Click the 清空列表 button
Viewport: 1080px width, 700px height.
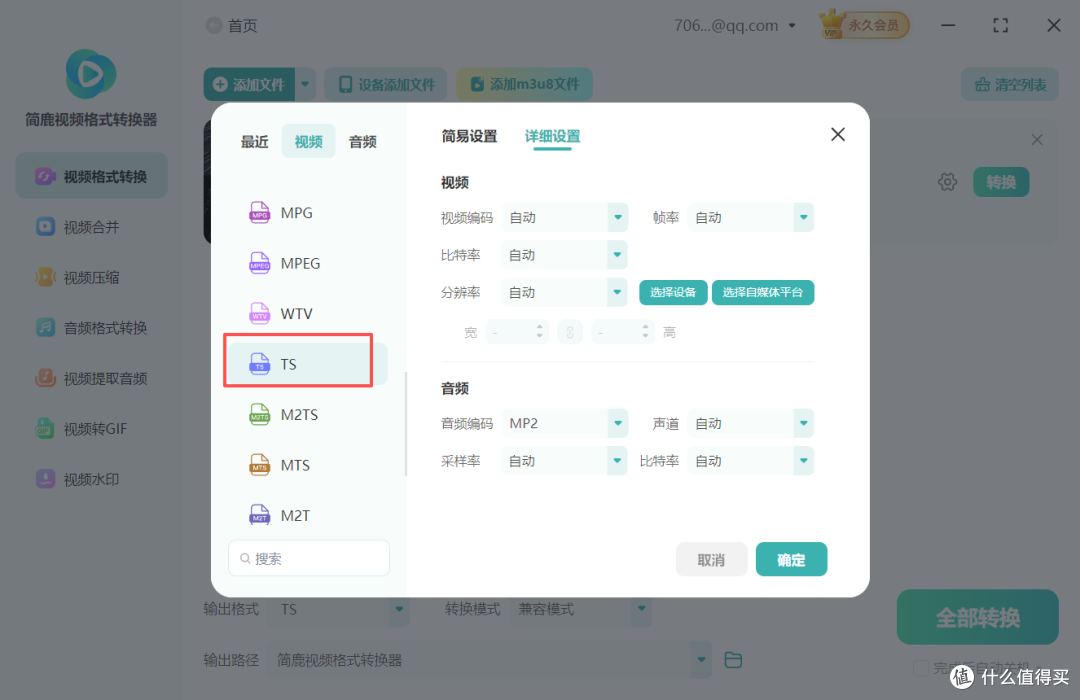1010,84
